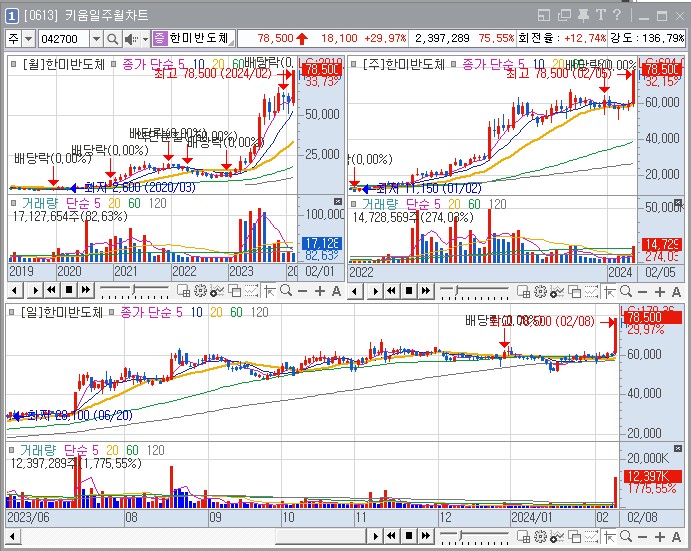Close the monthly volume sub-panel with x
691x551 pixels.
pos(338,201)
